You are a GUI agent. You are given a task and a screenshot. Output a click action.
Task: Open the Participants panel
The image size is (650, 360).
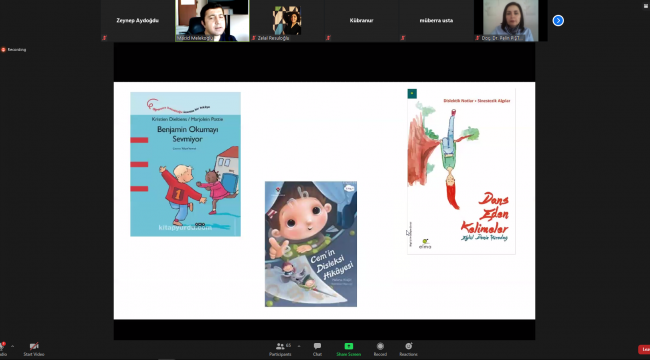point(281,349)
